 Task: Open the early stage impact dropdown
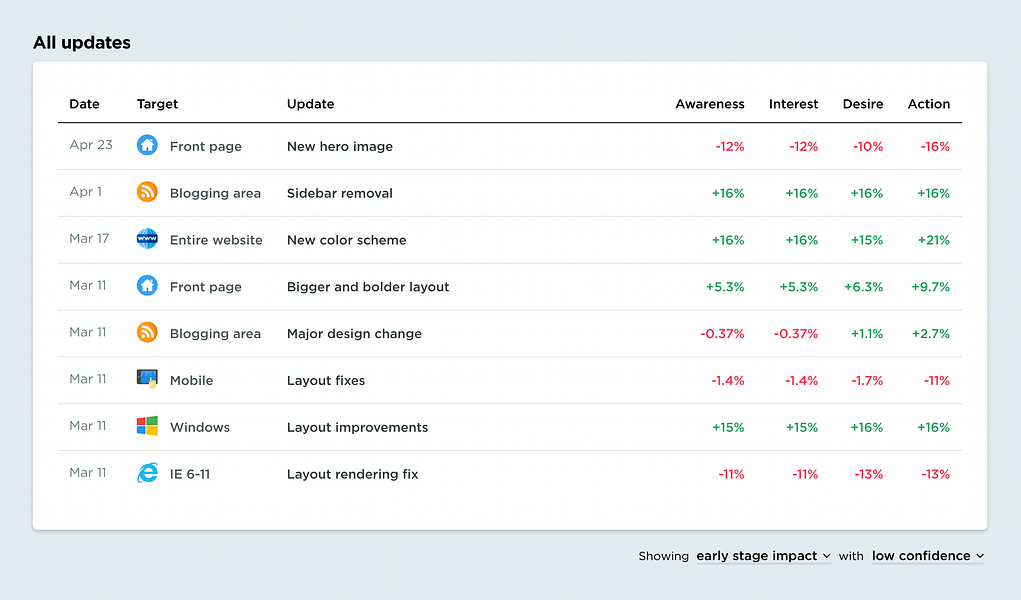point(763,556)
